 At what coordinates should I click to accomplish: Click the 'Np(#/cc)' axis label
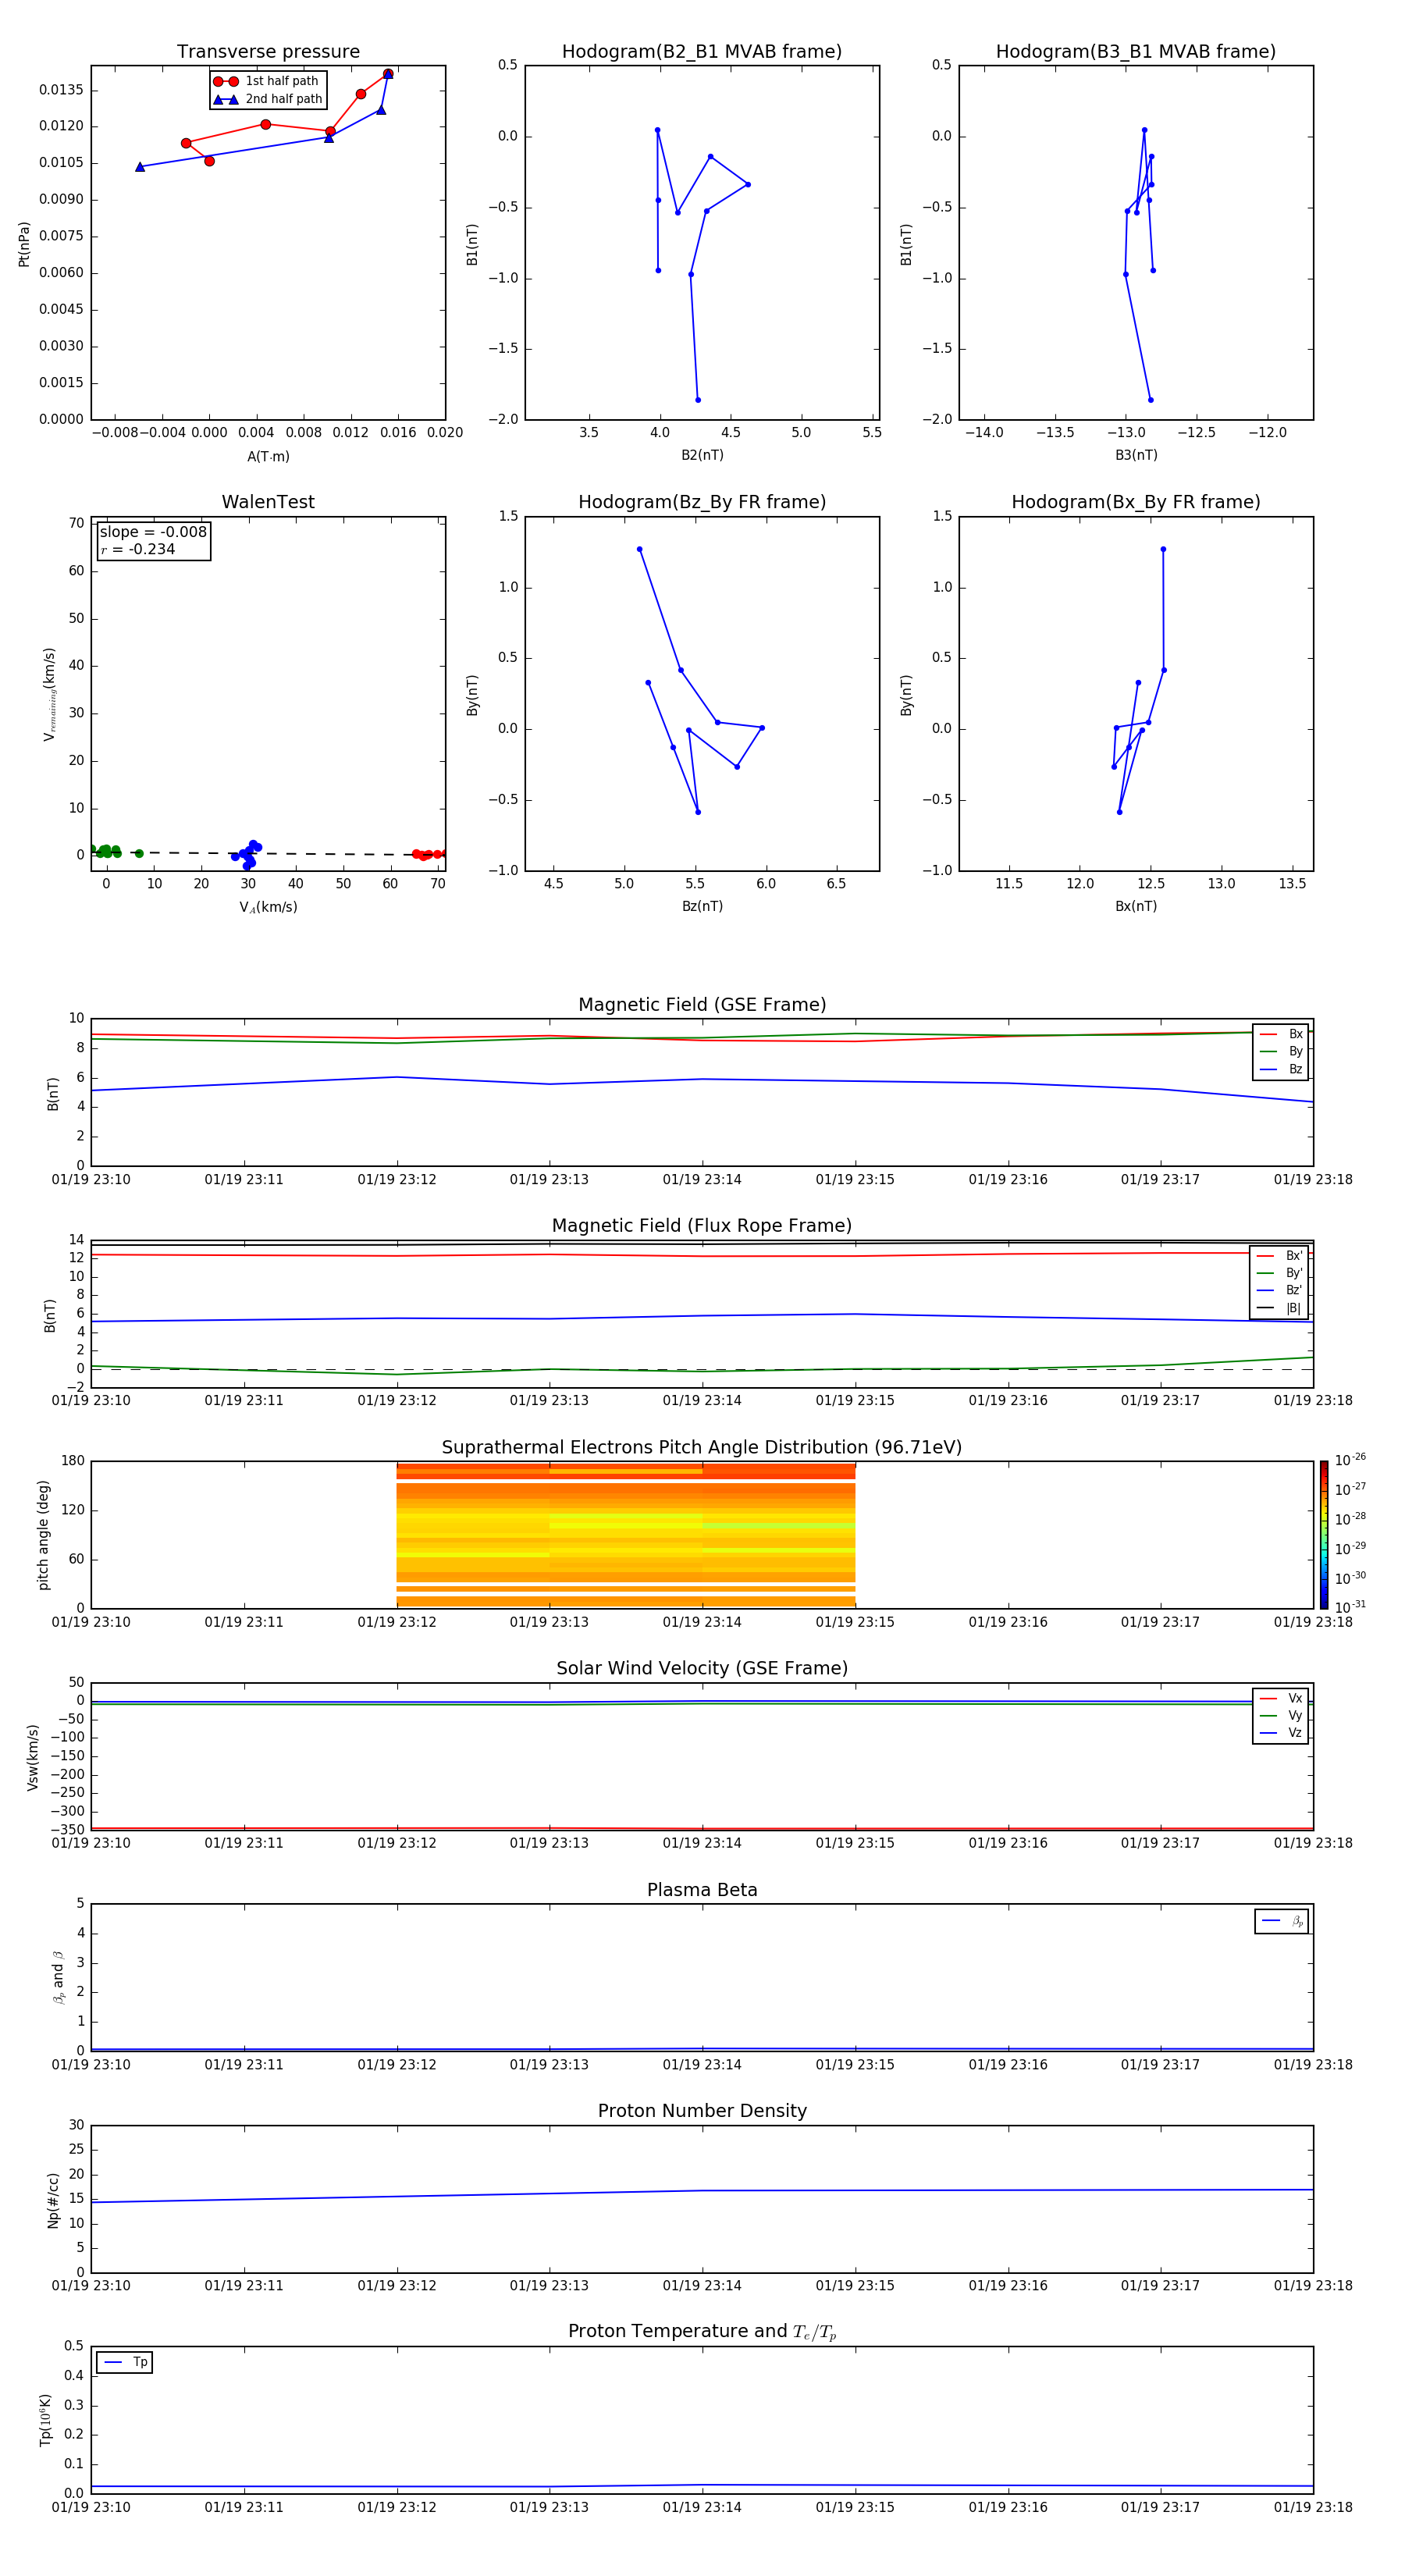coord(53,2200)
